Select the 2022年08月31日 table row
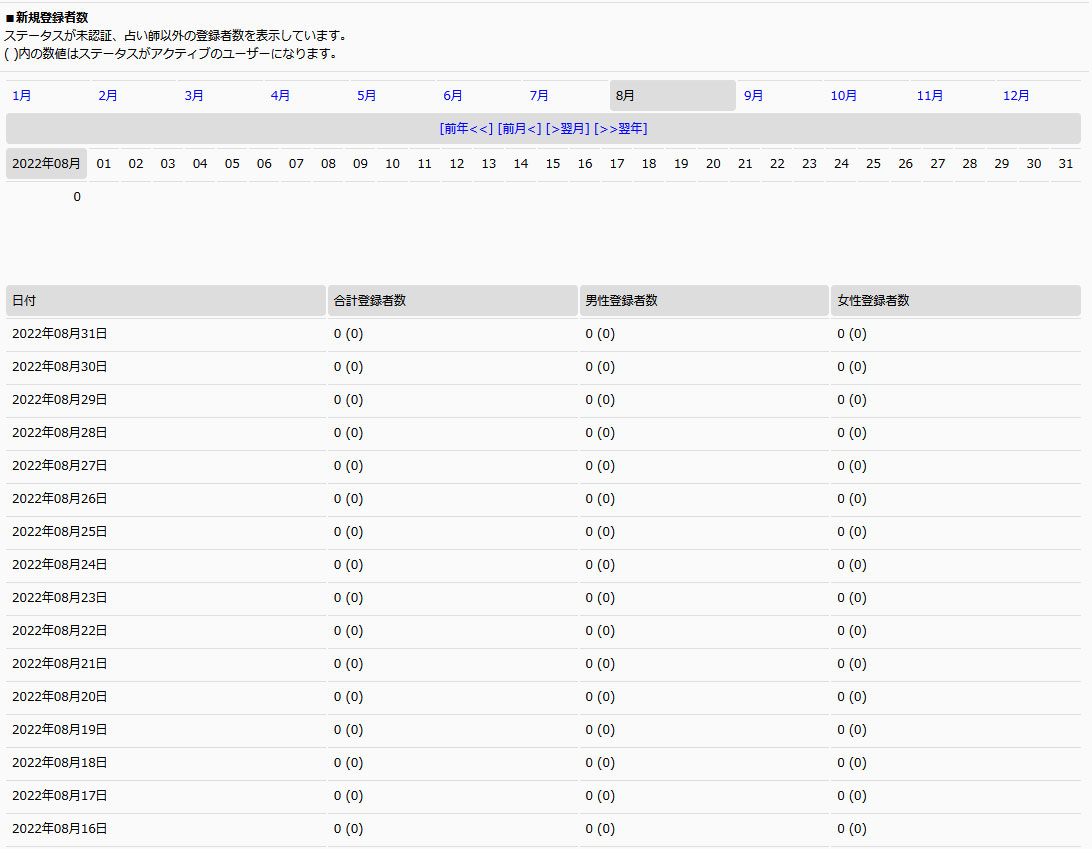This screenshot has width=1092, height=849. (x=60, y=334)
